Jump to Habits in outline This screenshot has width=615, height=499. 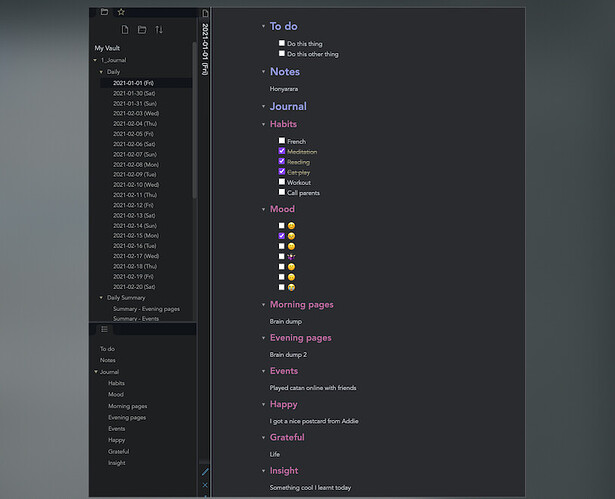coord(116,383)
